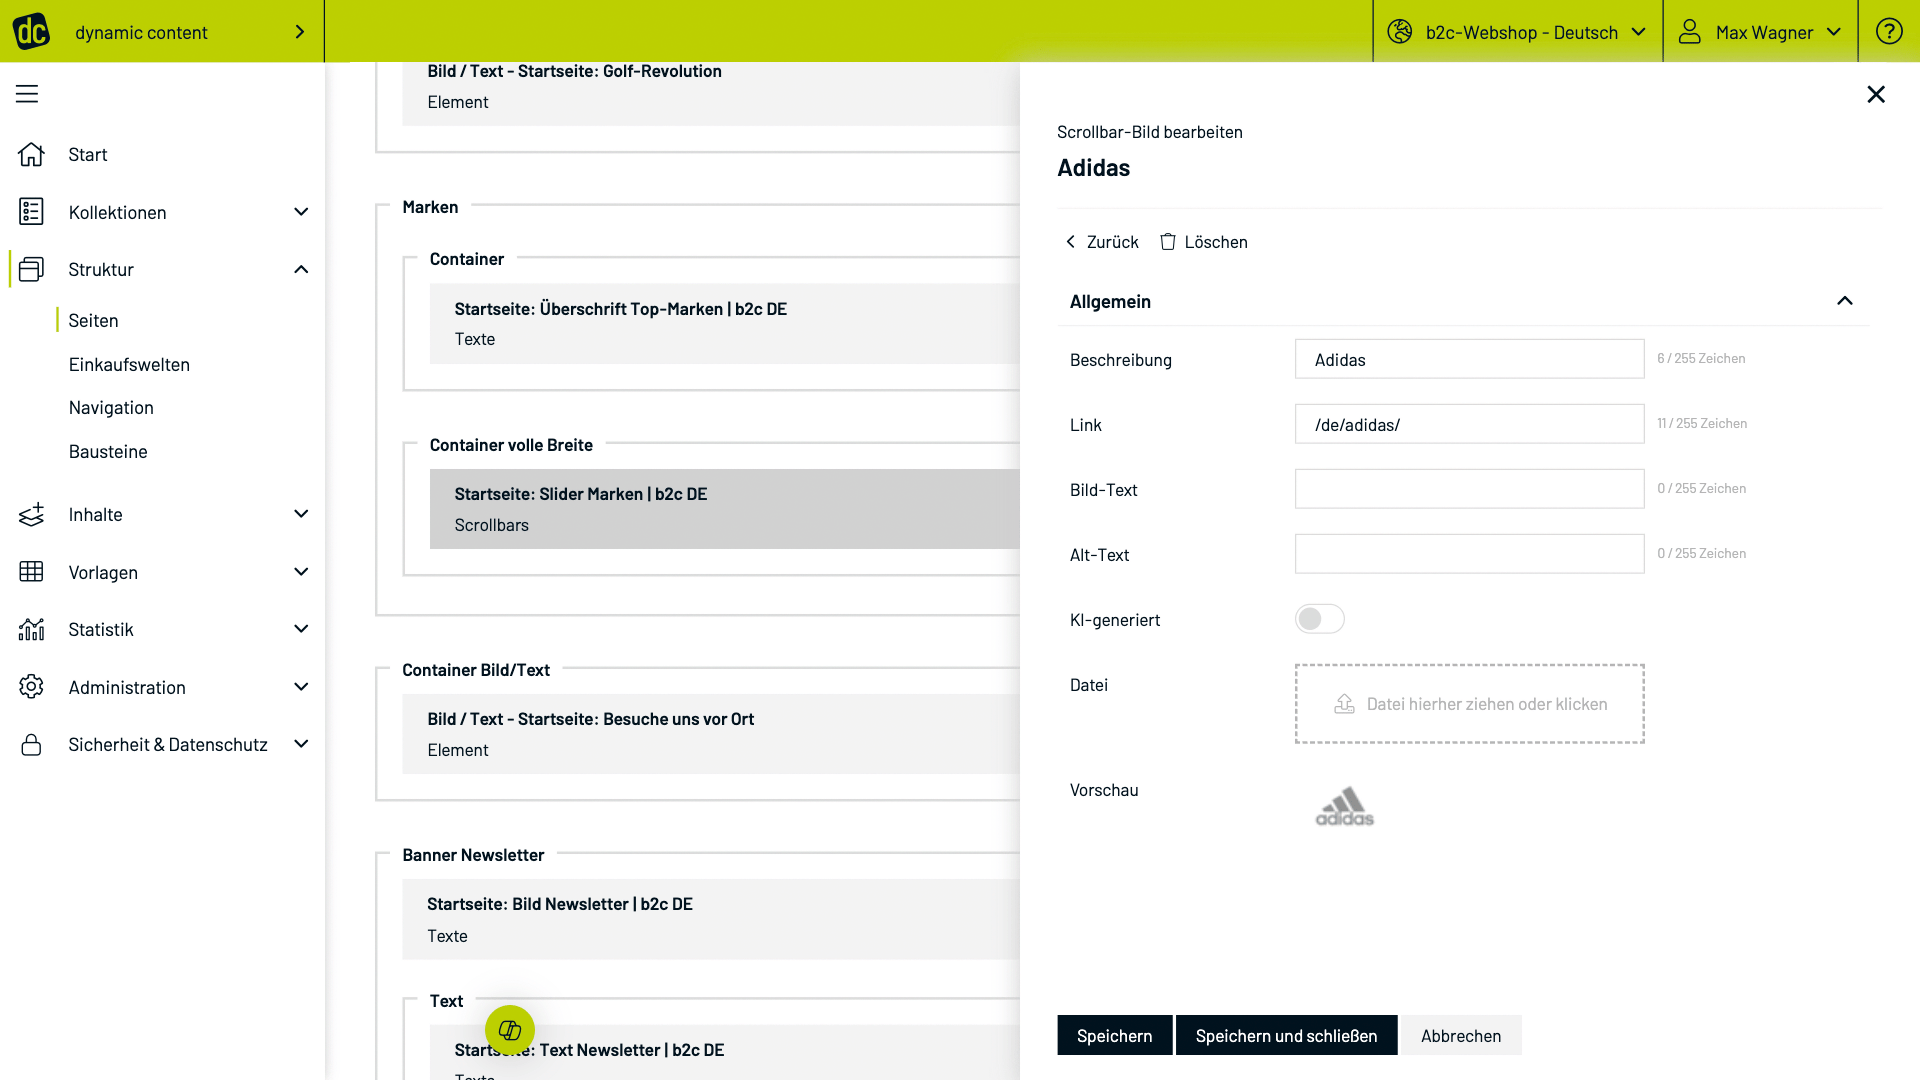1920x1080 pixels.
Task: Expand the dynamic content arrow
Action: point(300,32)
